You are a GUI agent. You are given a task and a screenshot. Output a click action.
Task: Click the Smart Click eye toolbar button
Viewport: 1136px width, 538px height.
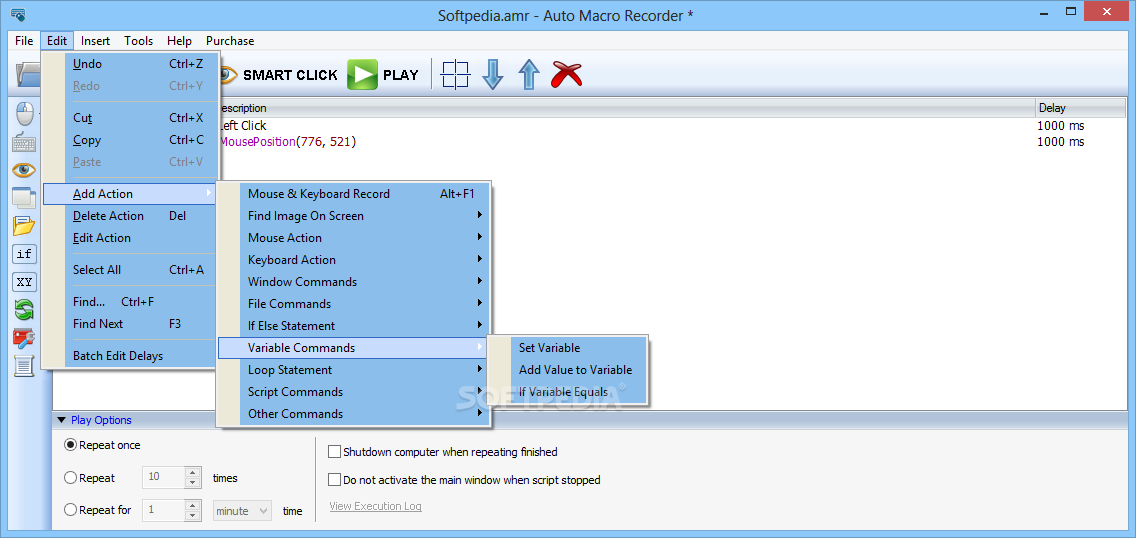(279, 75)
